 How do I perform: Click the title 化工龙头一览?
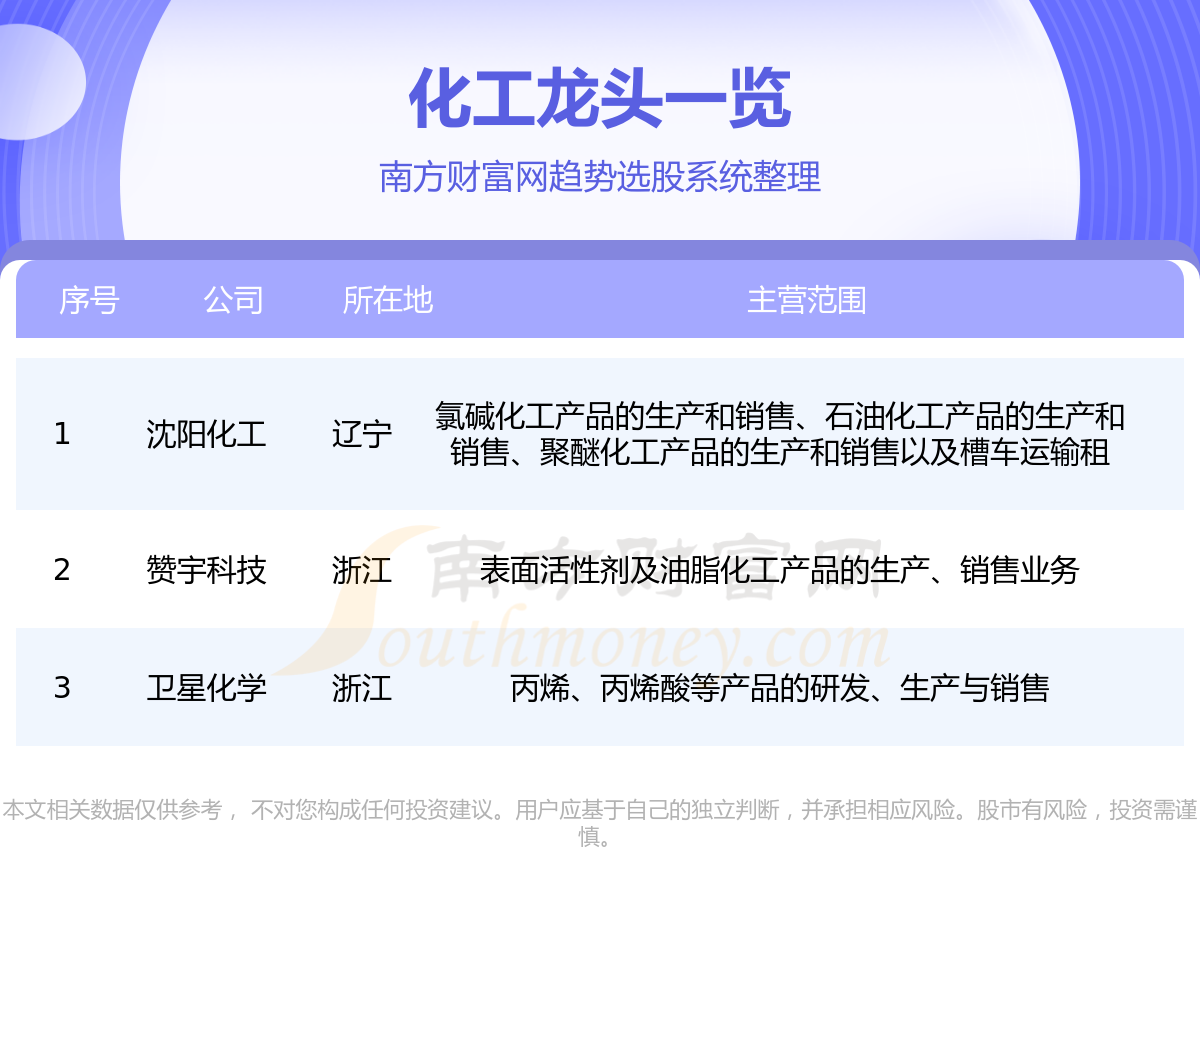pyautogui.click(x=600, y=99)
